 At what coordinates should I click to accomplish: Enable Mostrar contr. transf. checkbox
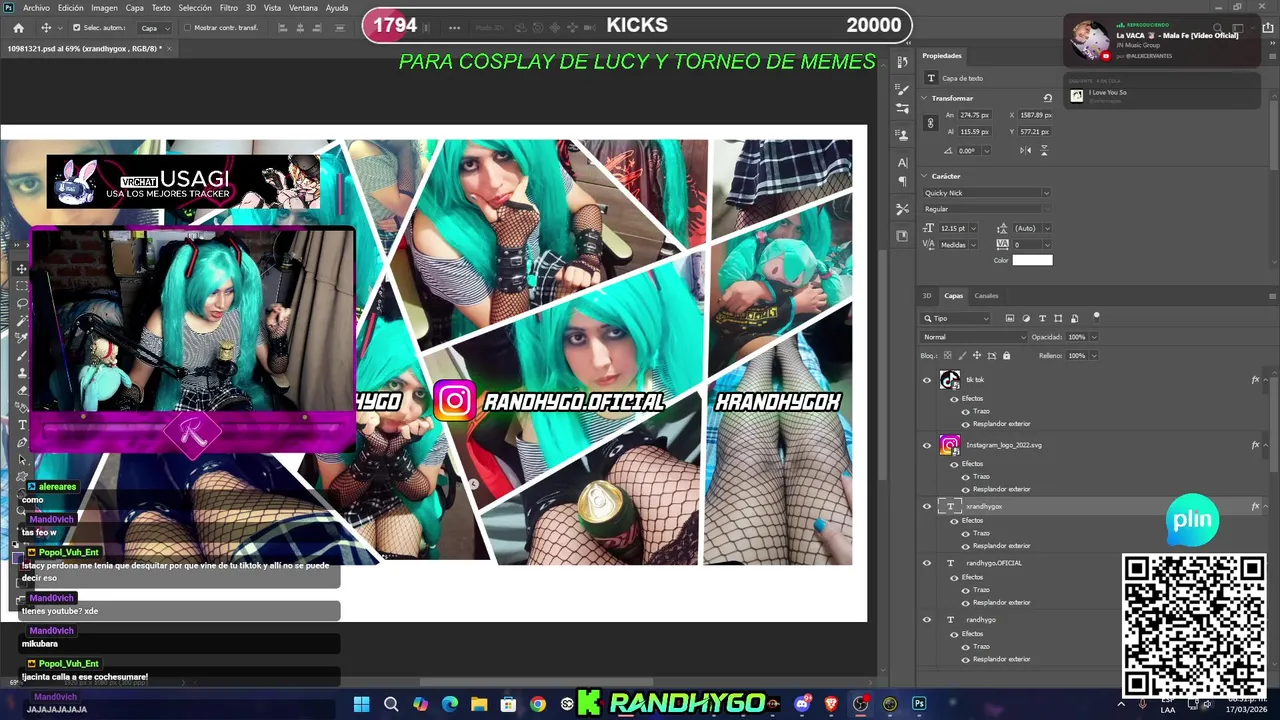[187, 28]
